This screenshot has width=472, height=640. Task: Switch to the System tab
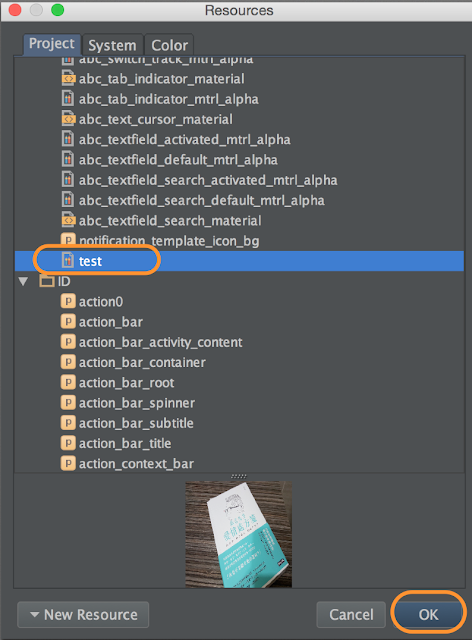[x=112, y=45]
